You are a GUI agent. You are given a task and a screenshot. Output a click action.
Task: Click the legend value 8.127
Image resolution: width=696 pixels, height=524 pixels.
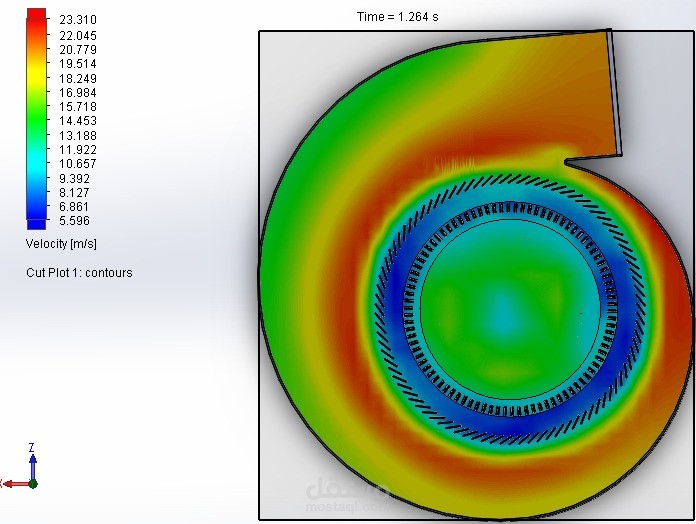[x=74, y=193]
